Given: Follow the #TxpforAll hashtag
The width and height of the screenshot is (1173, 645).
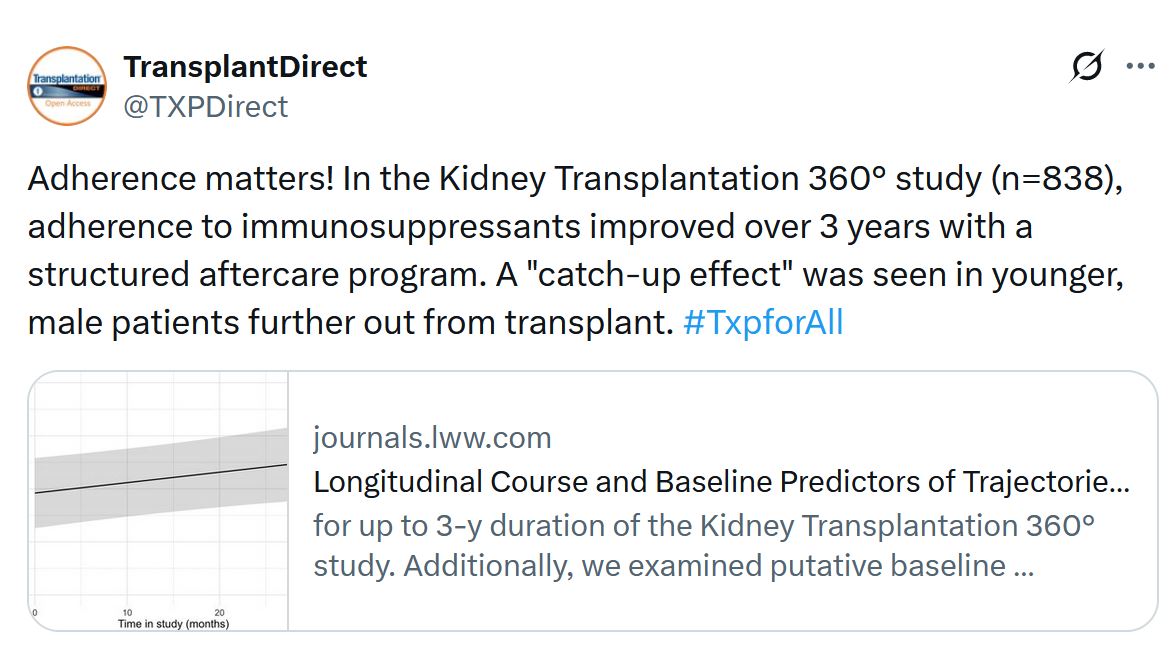Looking at the screenshot, I should (x=763, y=322).
